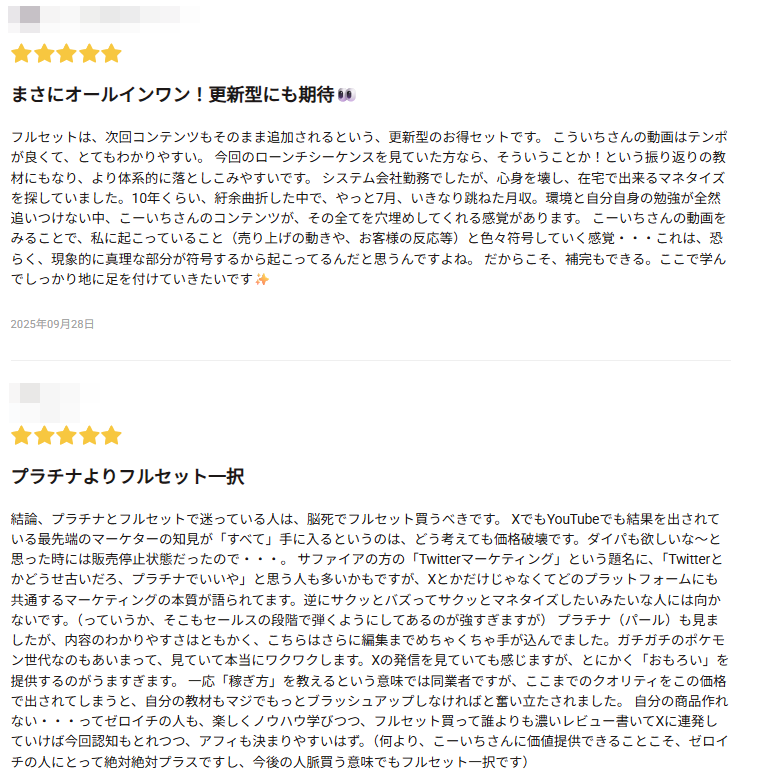Select the second star of the lower review rating
758x783 pixels.
[43, 435]
